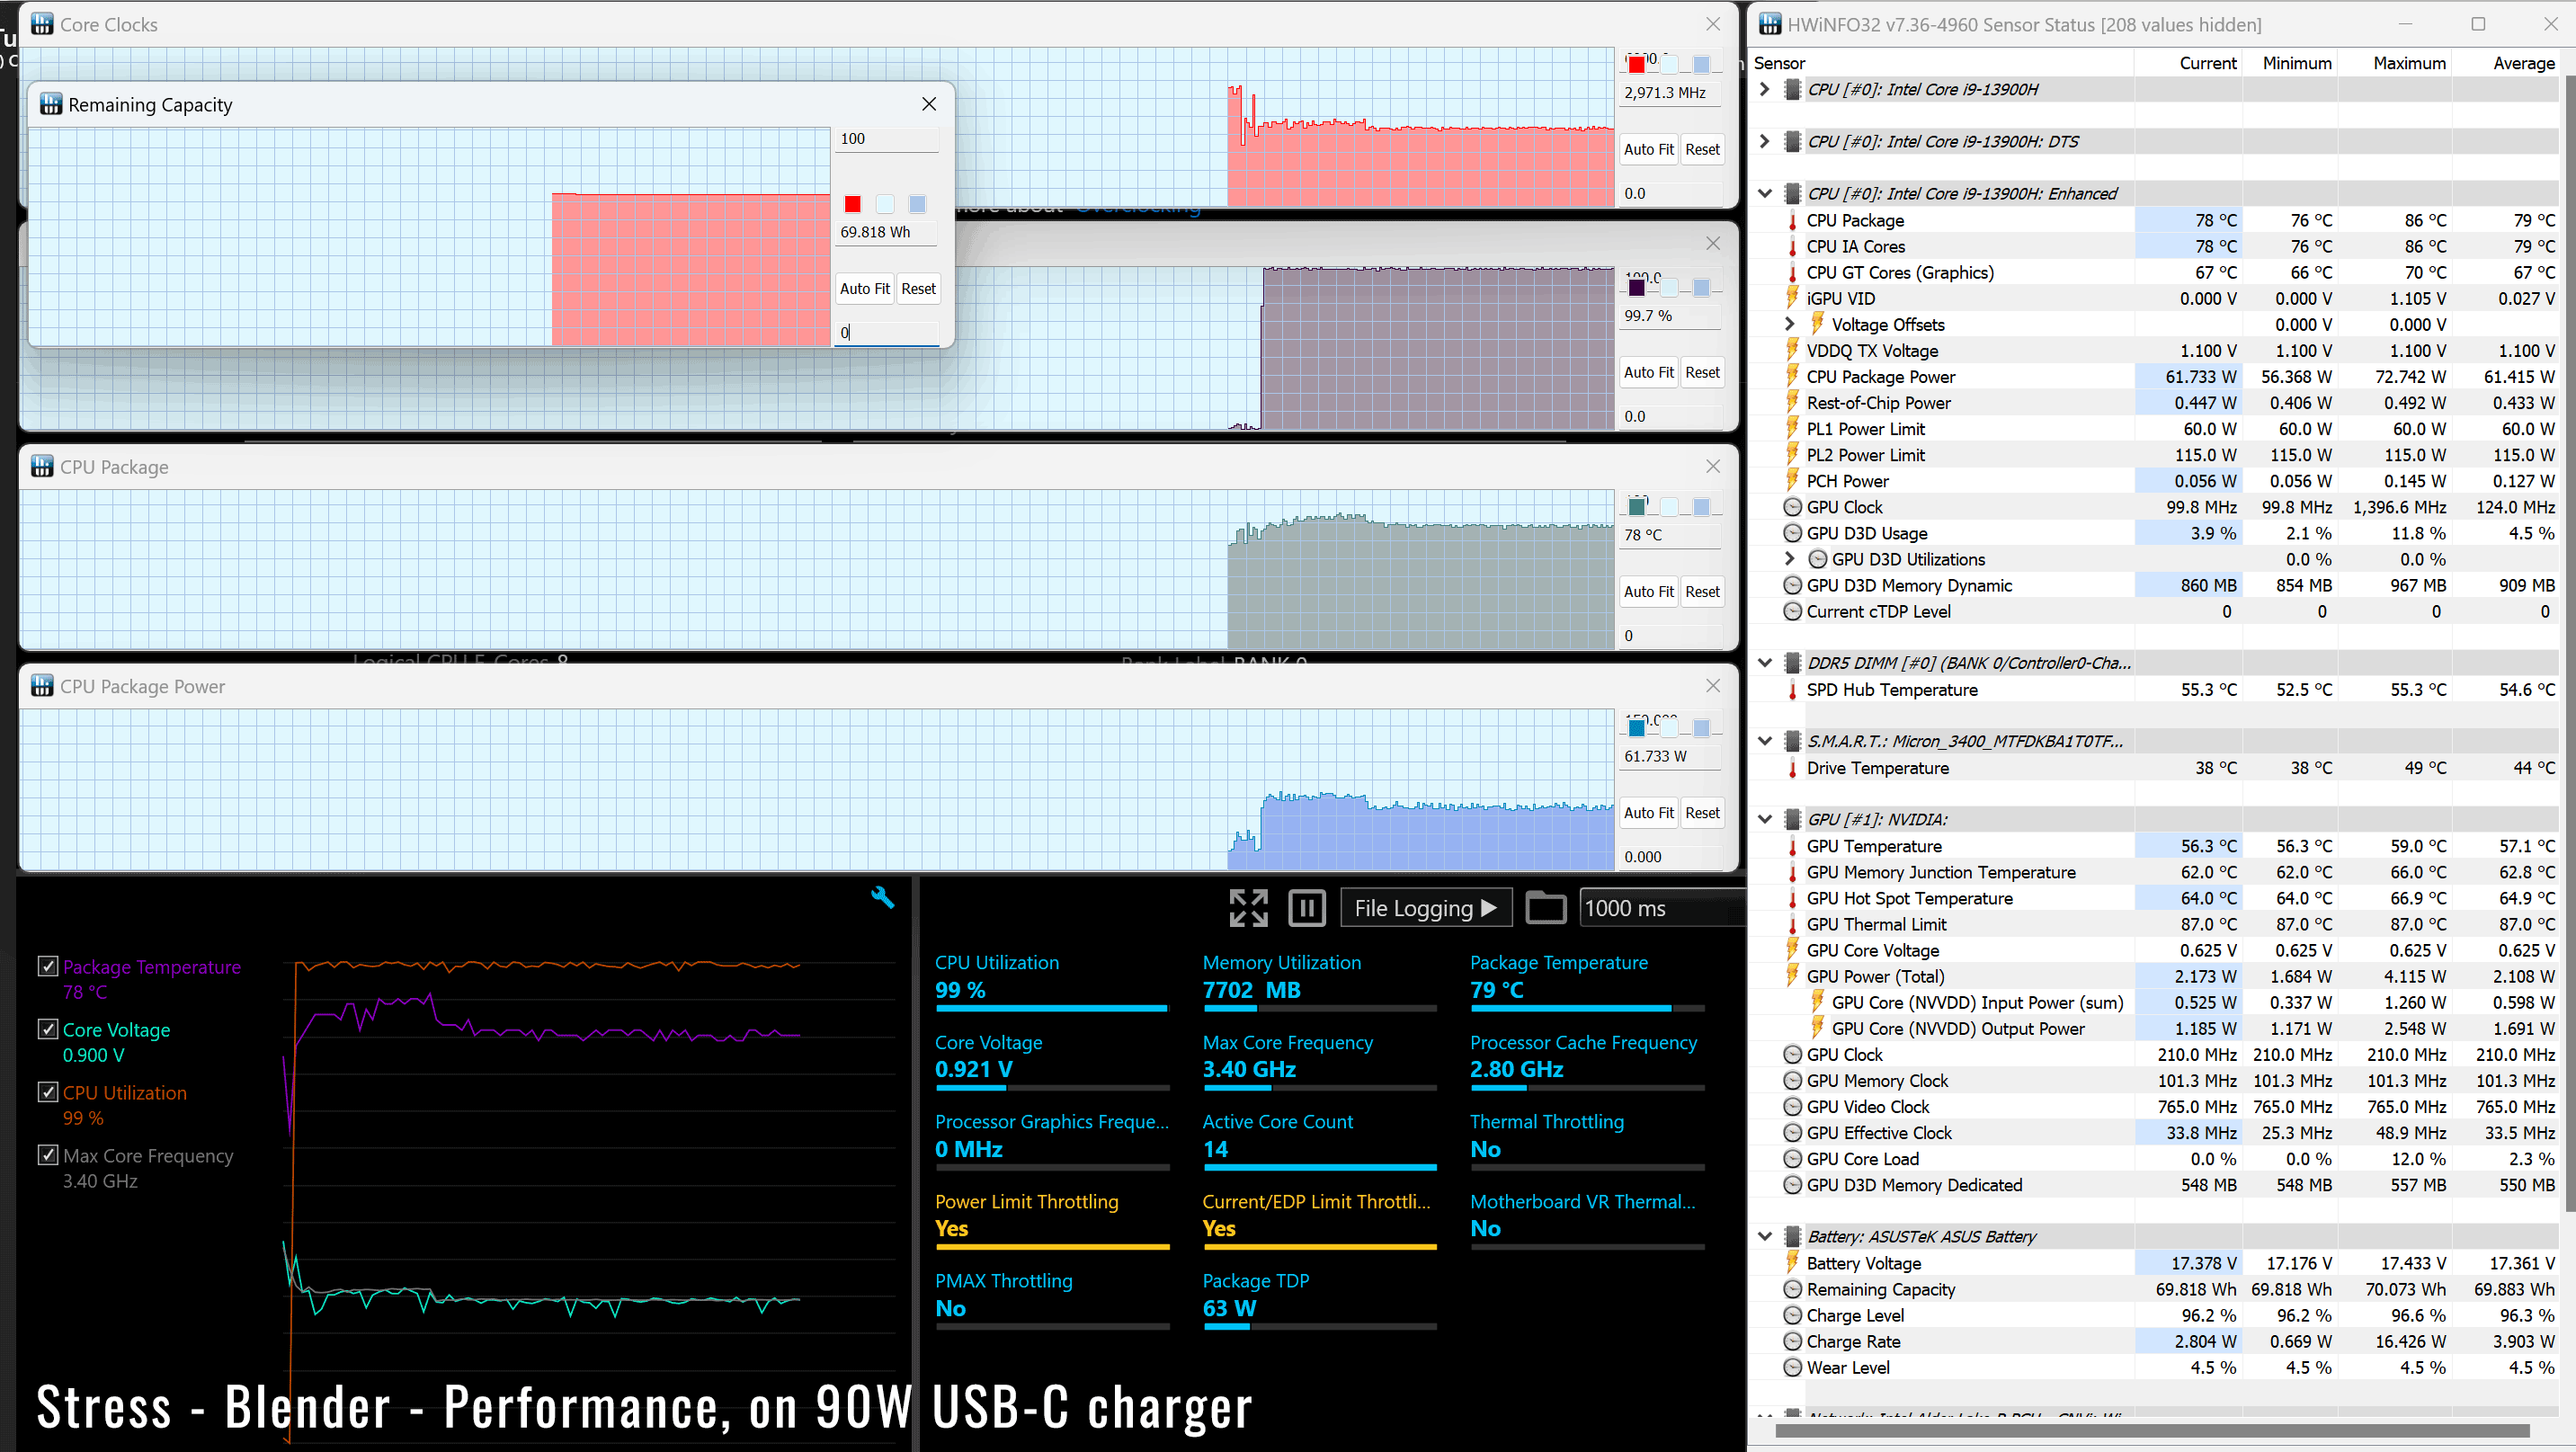The height and width of the screenshot is (1452, 2576).
Task: Open the log folder icon
Action: click(1545, 908)
